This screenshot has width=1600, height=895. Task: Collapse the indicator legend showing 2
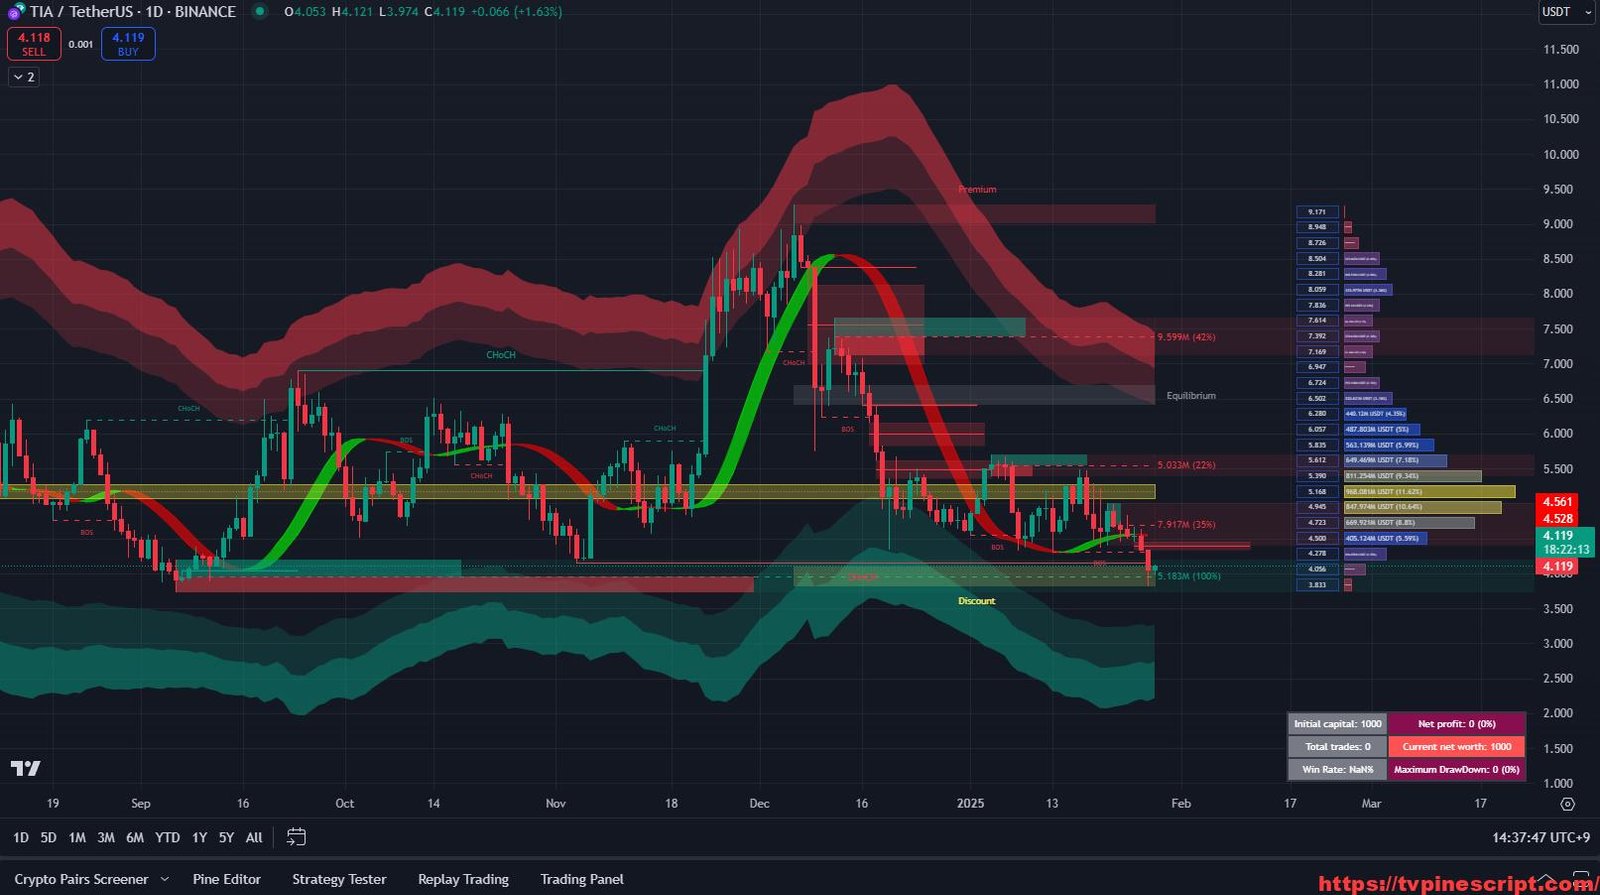point(24,77)
